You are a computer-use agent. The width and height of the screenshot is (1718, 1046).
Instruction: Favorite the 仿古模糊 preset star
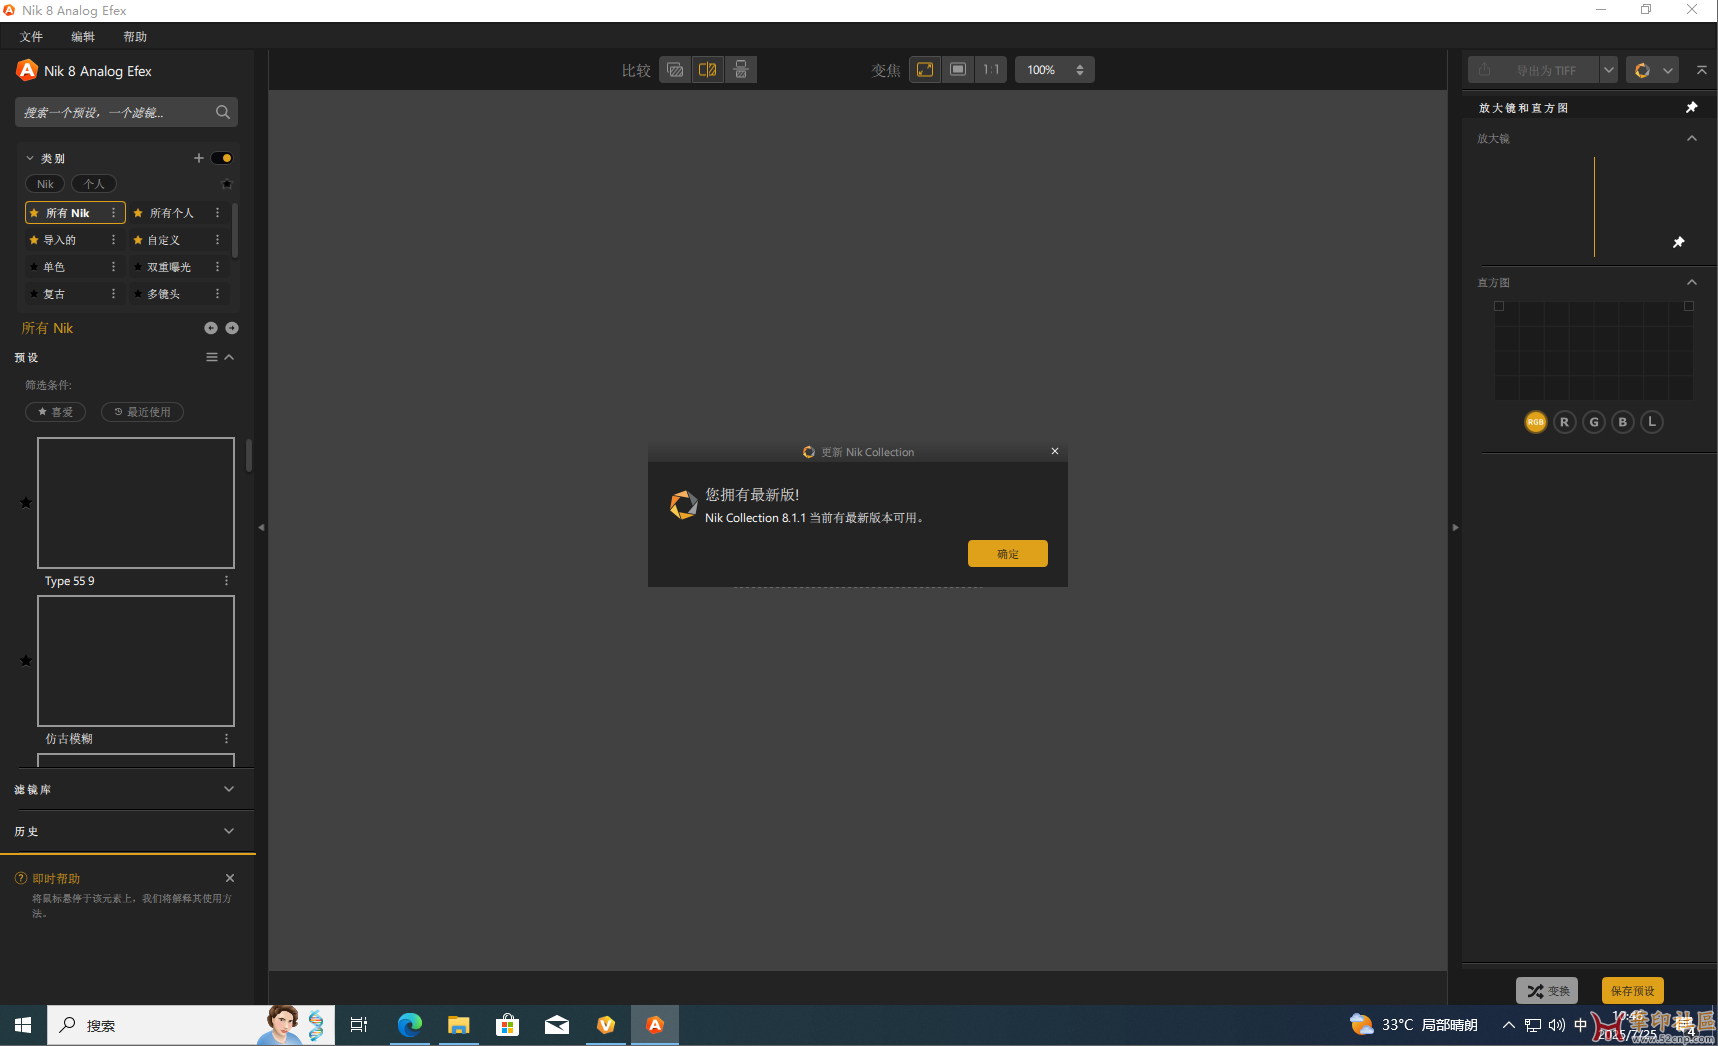click(26, 660)
